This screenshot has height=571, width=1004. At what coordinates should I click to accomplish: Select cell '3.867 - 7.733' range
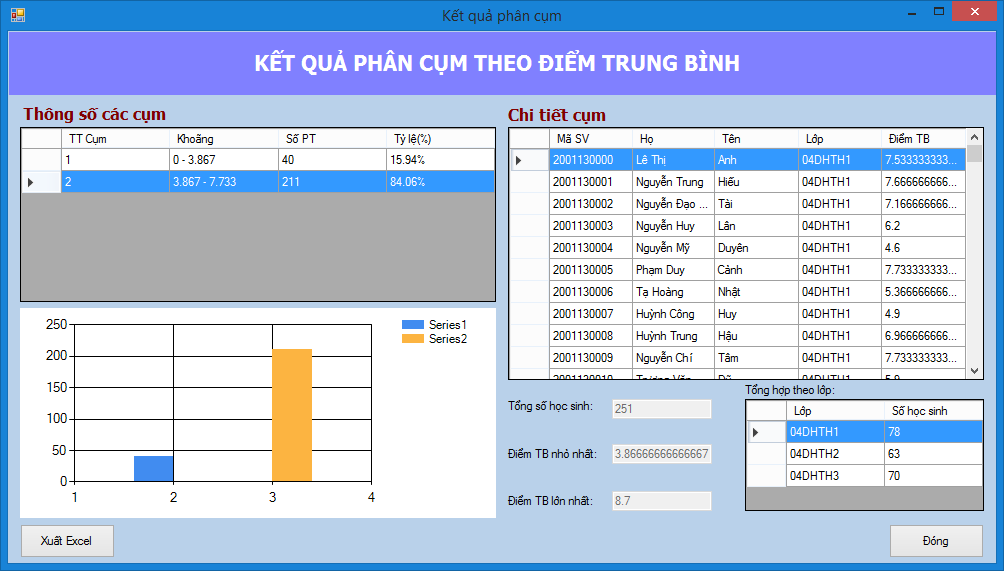pos(224,182)
